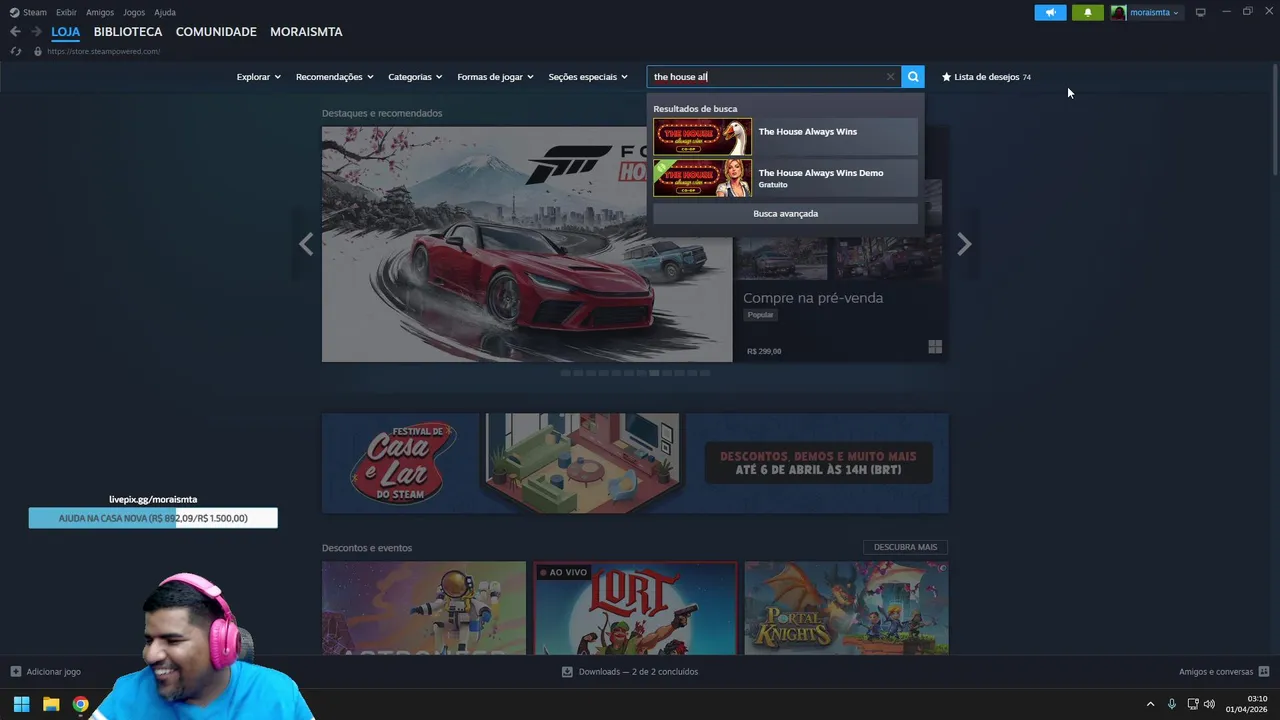Clear the search field with the X
Screen dimensions: 1280x720
coord(890,77)
